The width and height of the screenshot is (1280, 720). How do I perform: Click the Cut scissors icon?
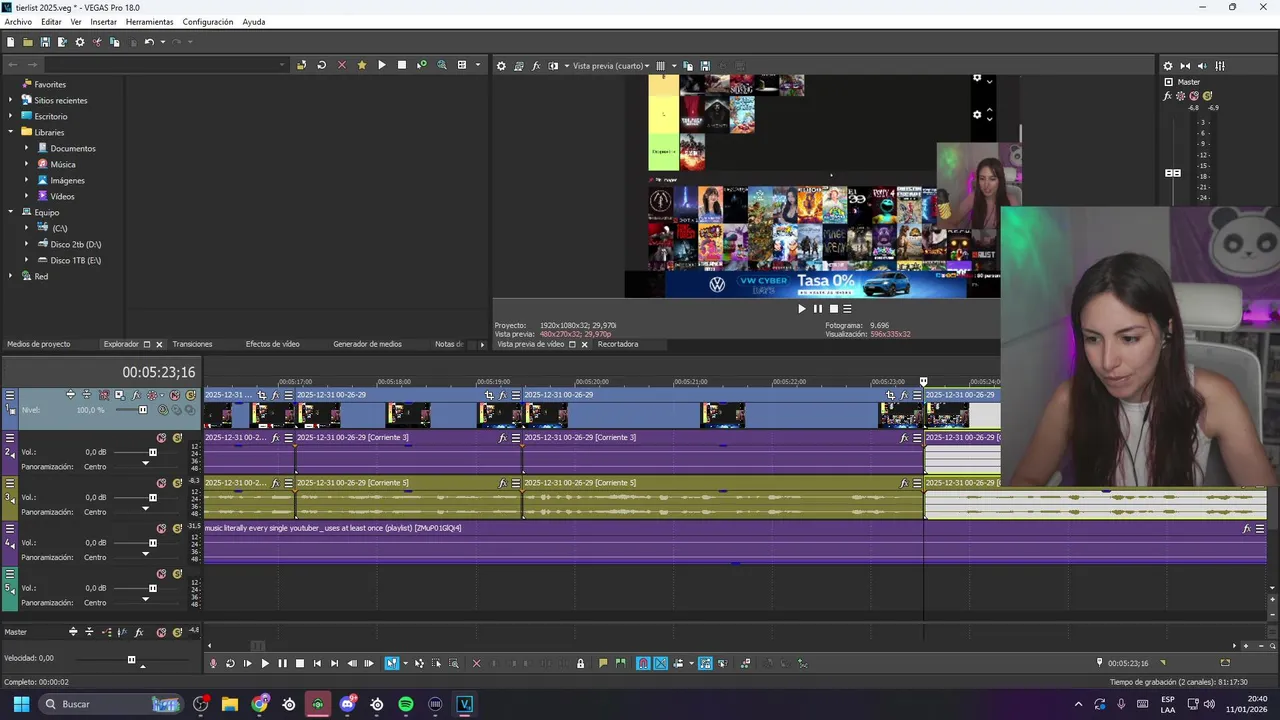(97, 42)
